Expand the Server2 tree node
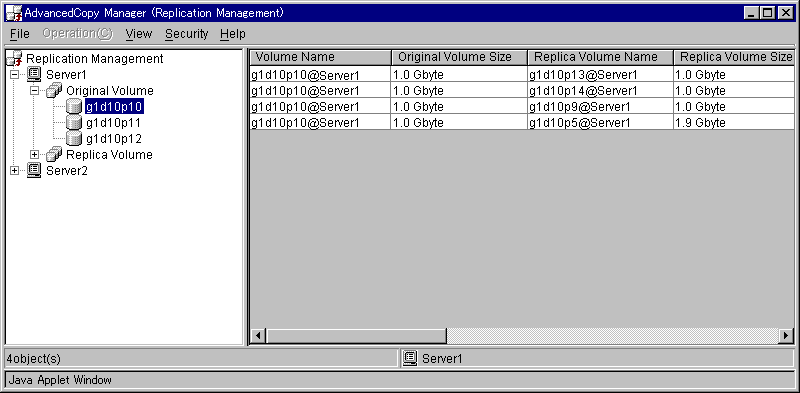 [14, 170]
